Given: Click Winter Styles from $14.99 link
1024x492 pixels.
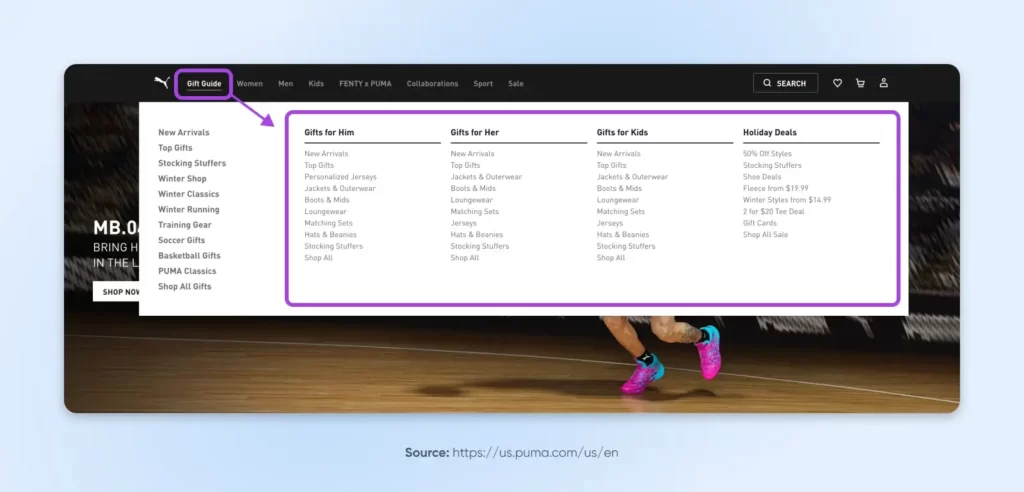Looking at the screenshot, I should click(787, 200).
